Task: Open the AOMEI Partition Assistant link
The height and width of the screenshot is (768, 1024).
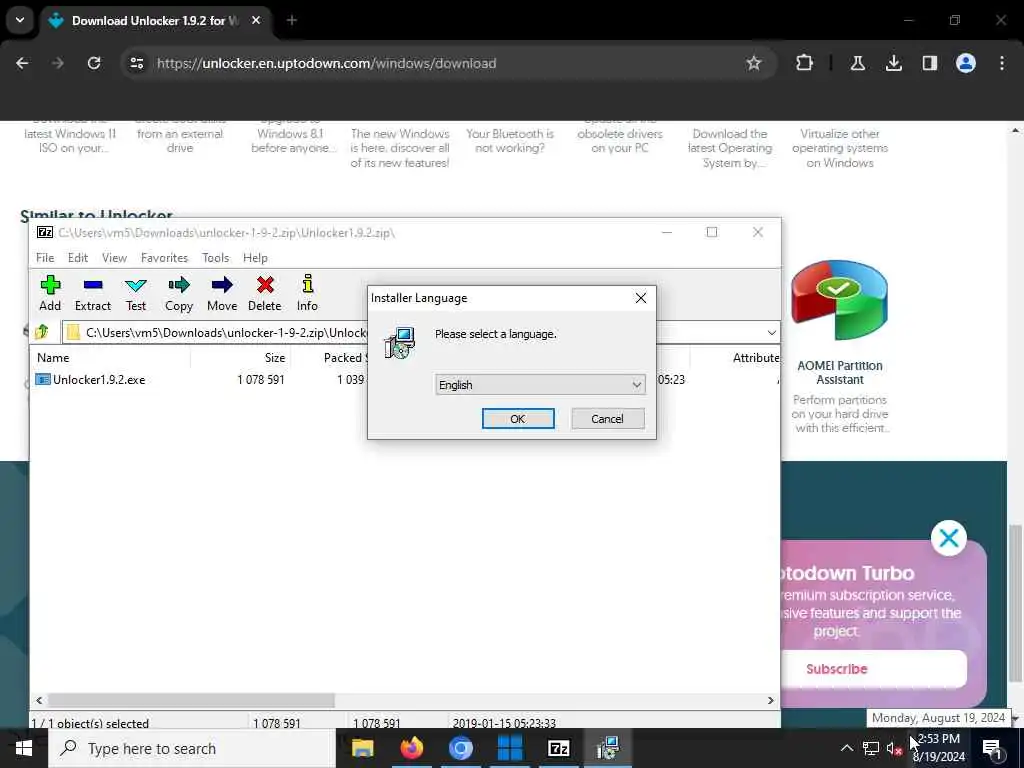Action: [840, 373]
